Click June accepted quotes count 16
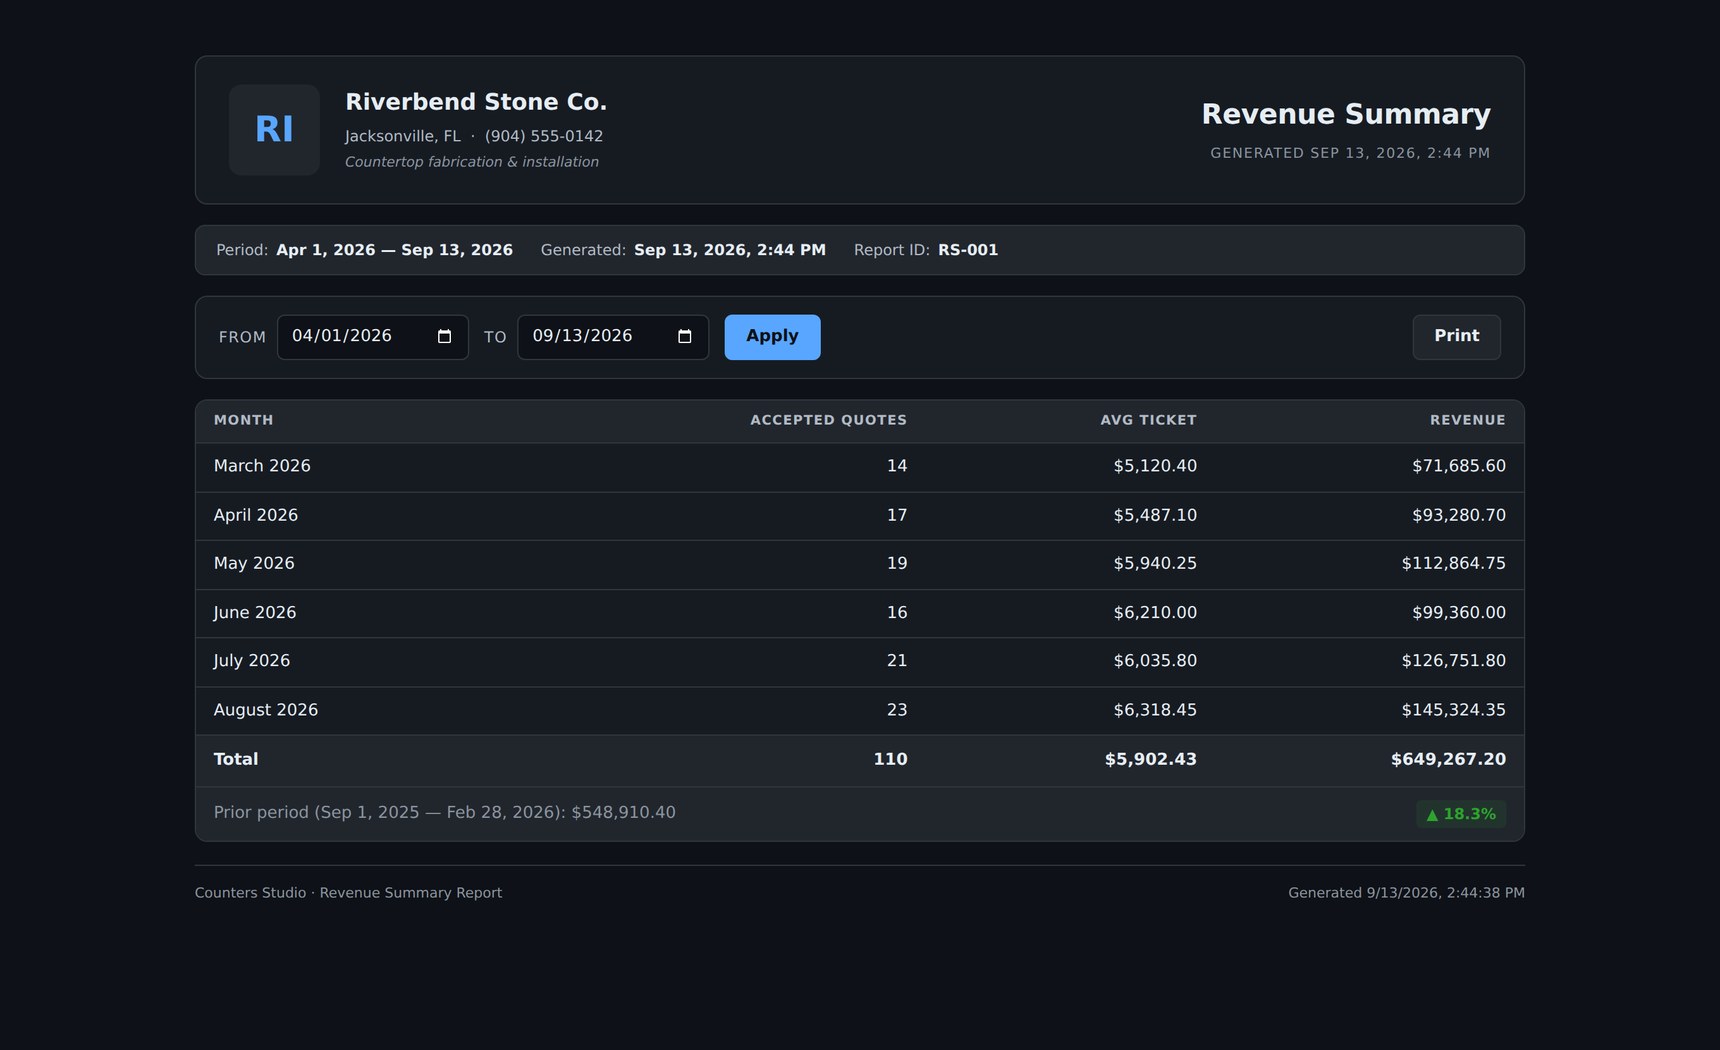Image resolution: width=1720 pixels, height=1050 pixels. 897,613
